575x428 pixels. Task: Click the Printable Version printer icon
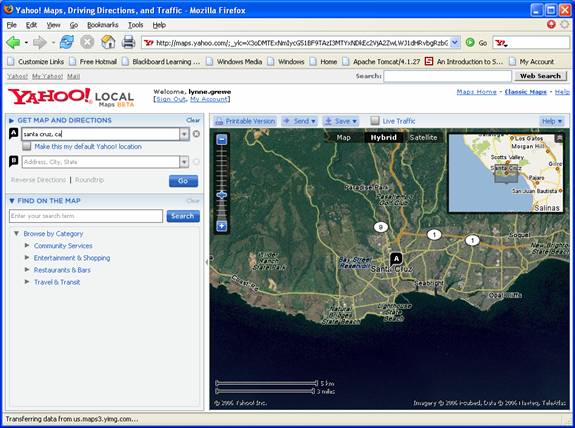[219, 121]
